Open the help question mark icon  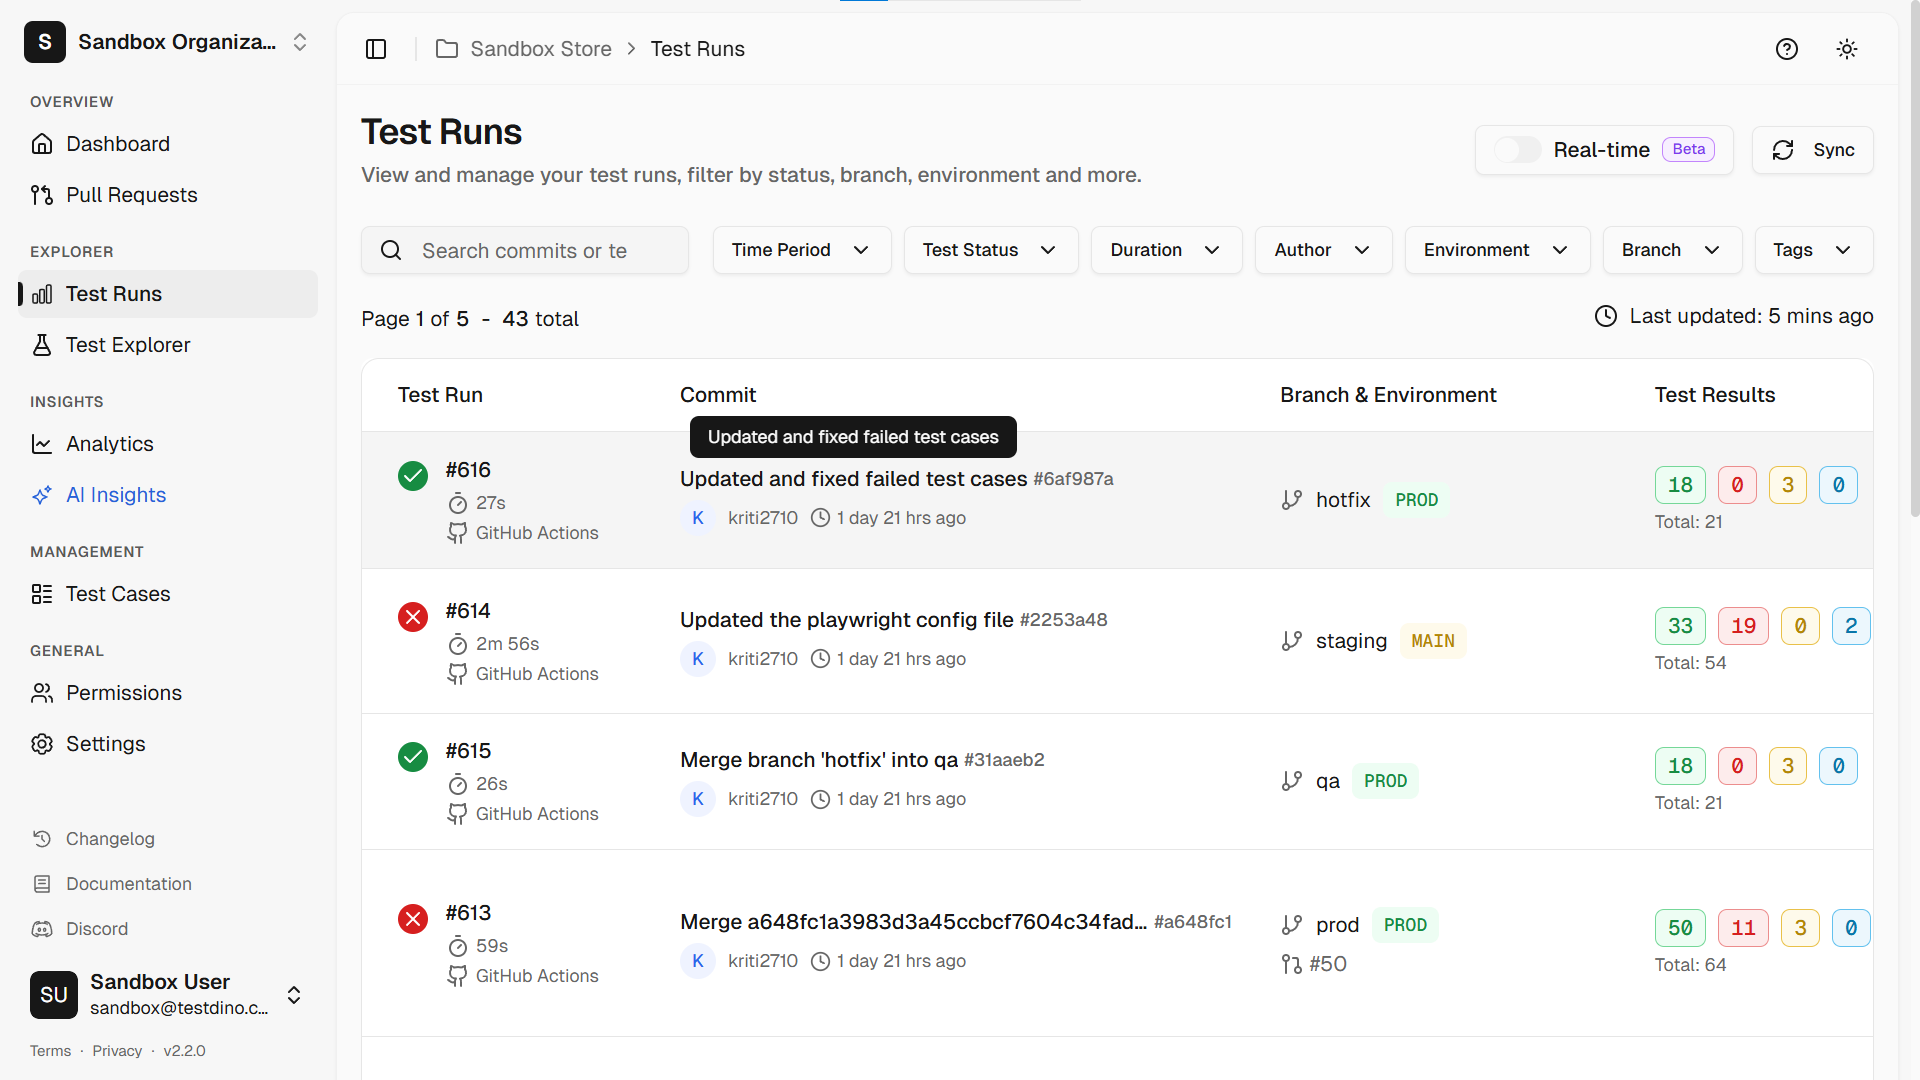coord(1786,49)
